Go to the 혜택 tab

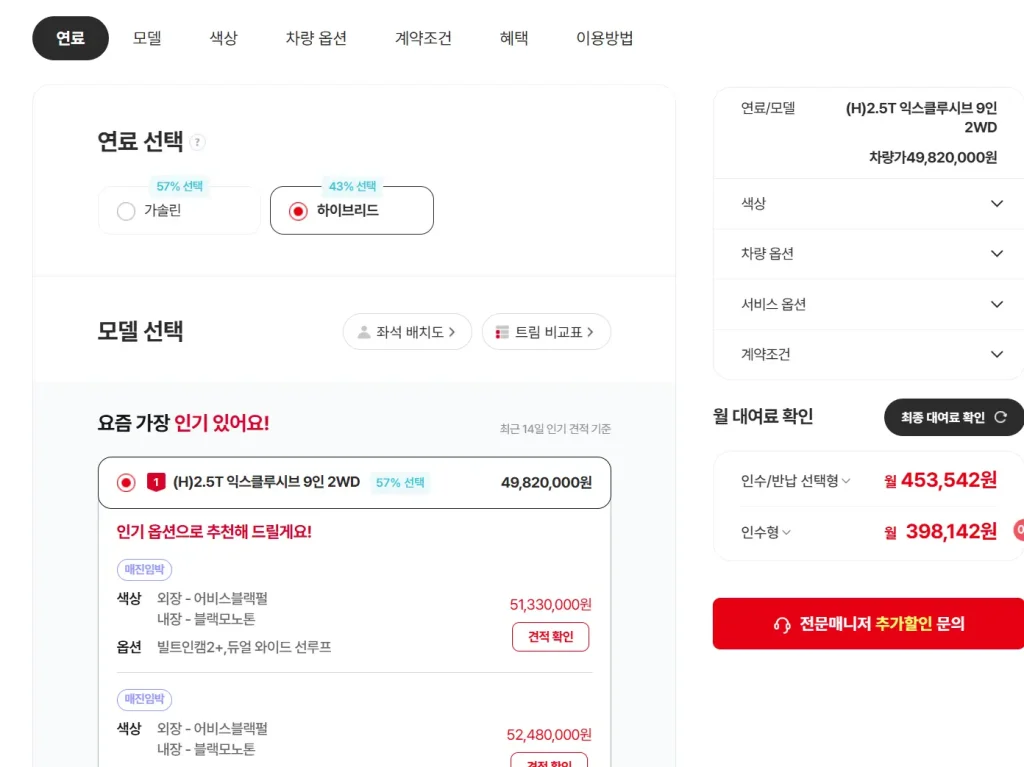[x=514, y=38]
